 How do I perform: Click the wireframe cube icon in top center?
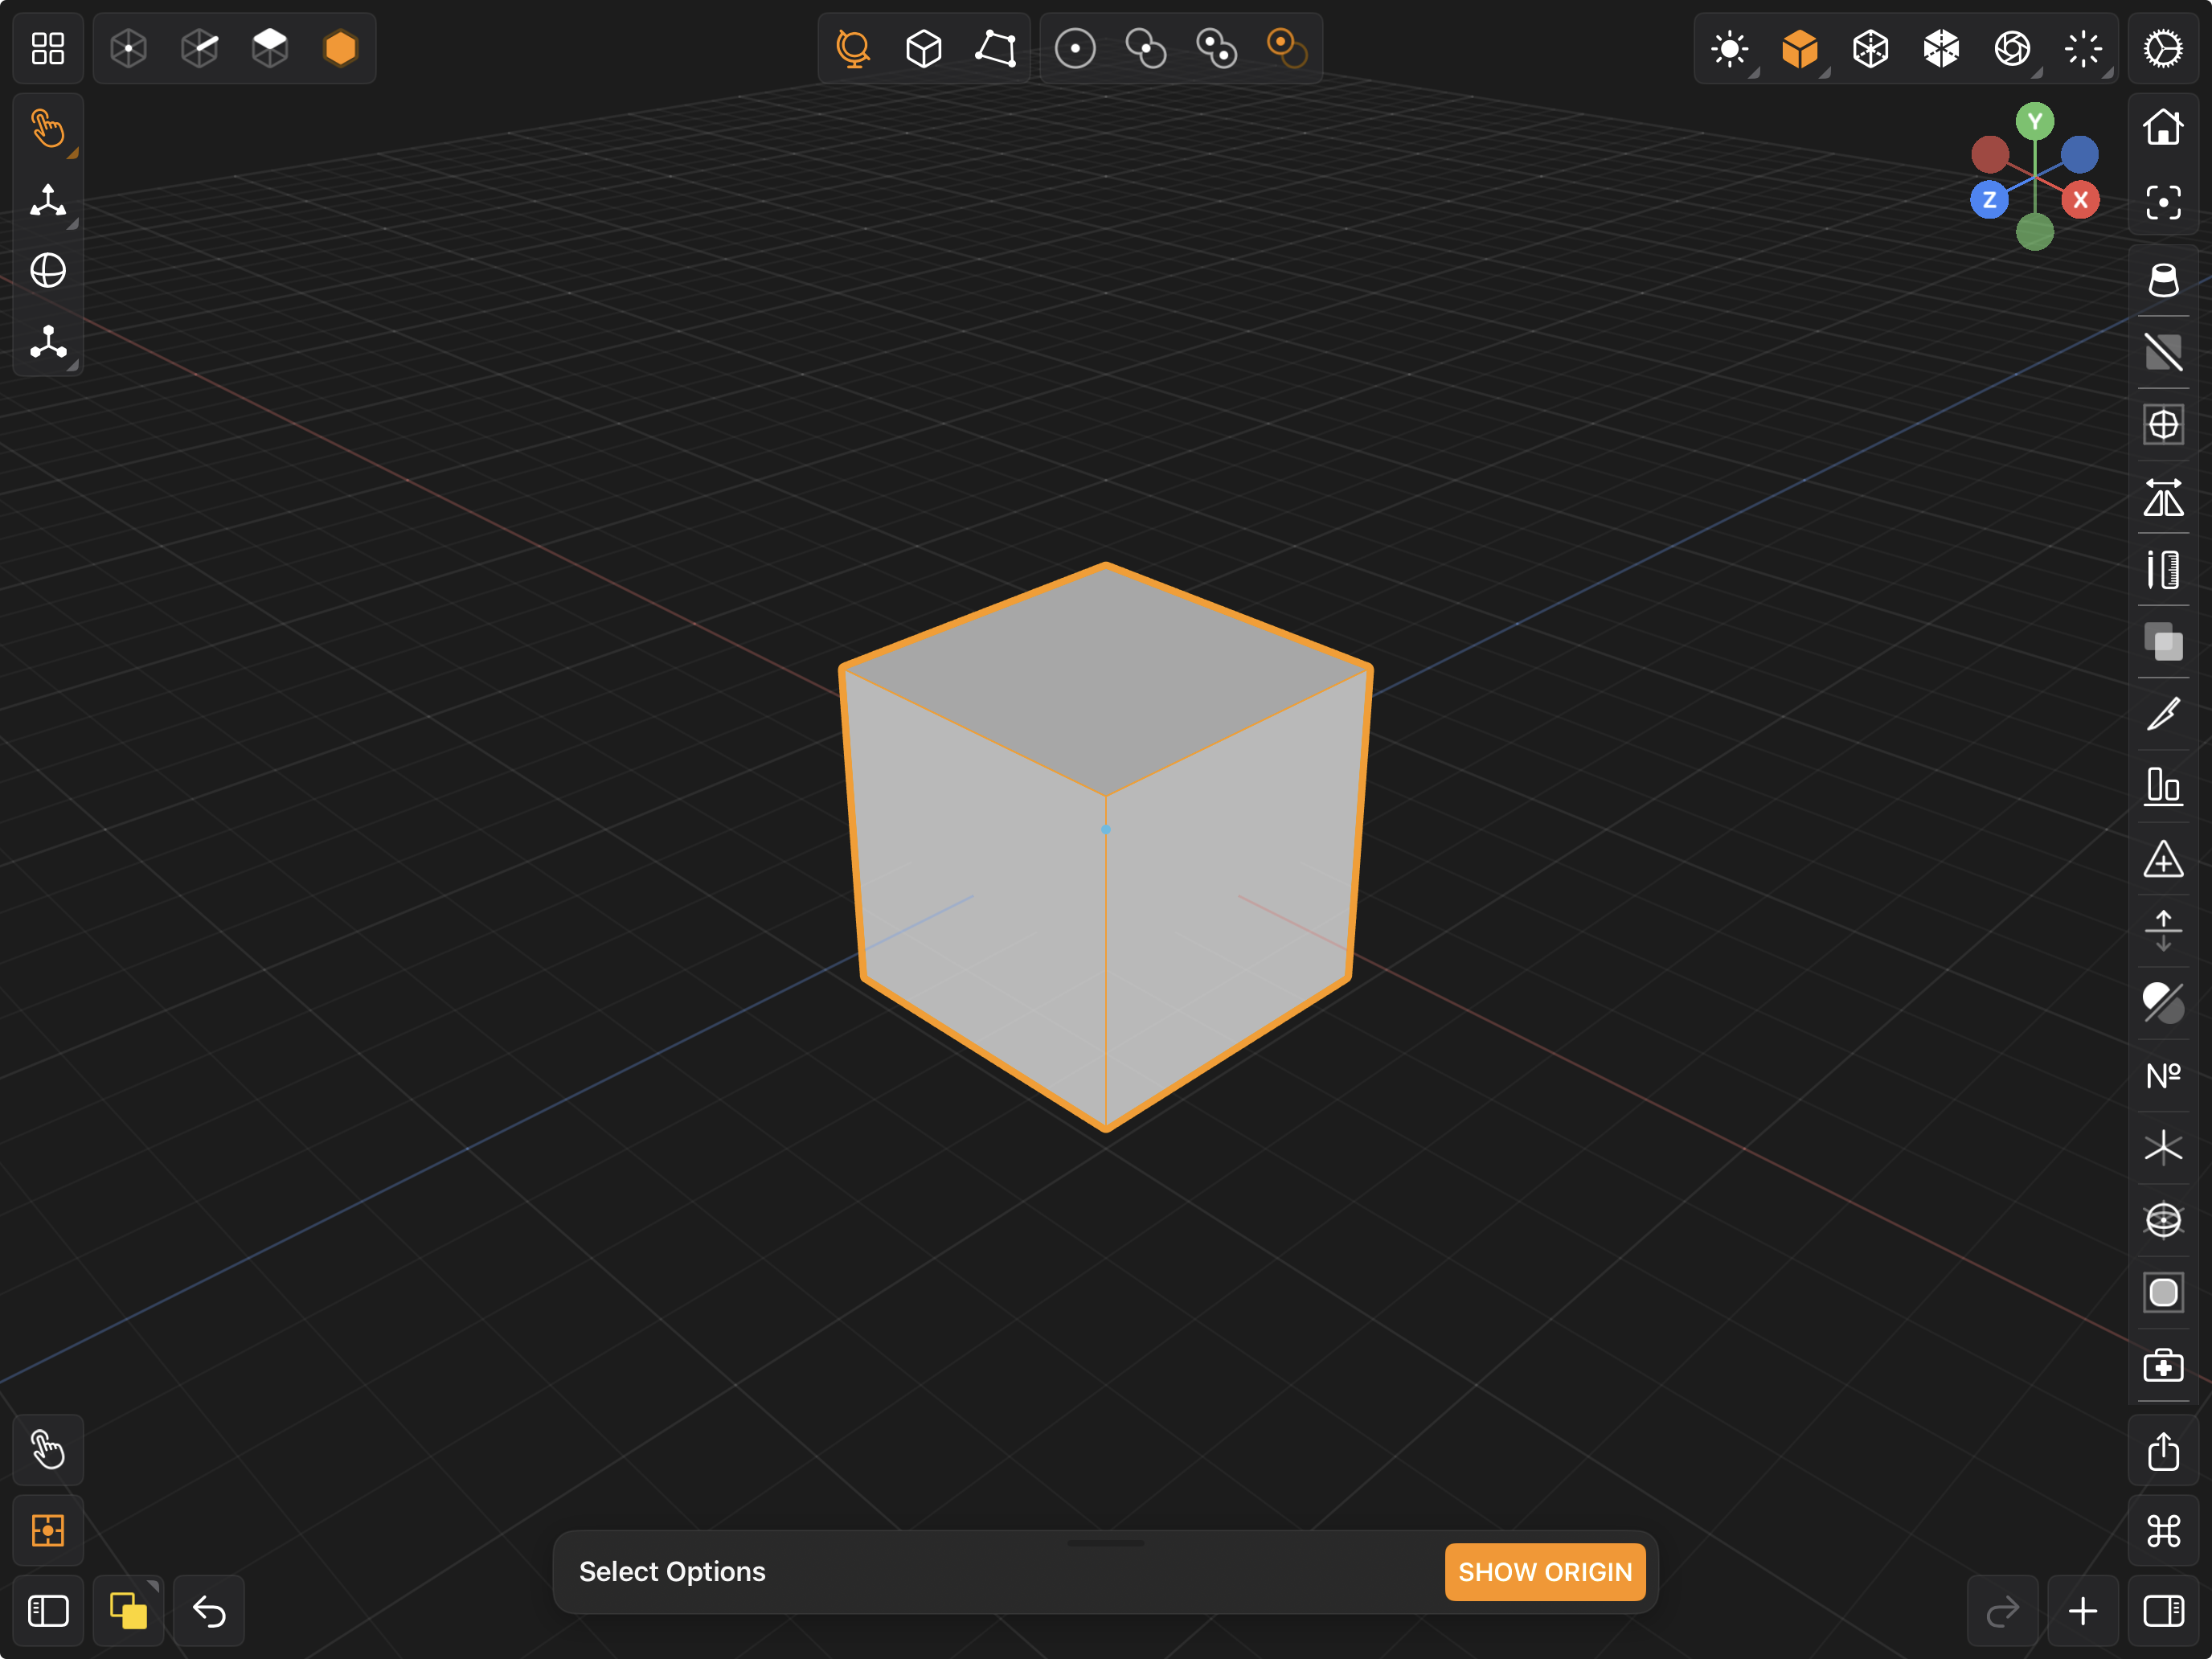click(x=924, y=48)
